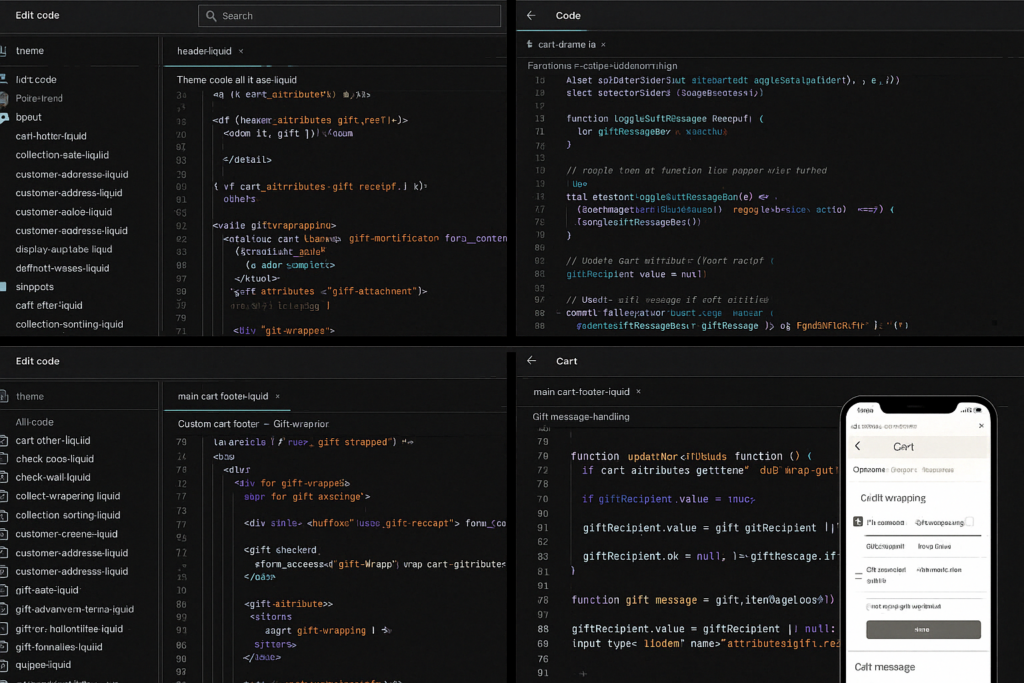Open "collection-sontiing-iquid" file

[x=69, y=325]
